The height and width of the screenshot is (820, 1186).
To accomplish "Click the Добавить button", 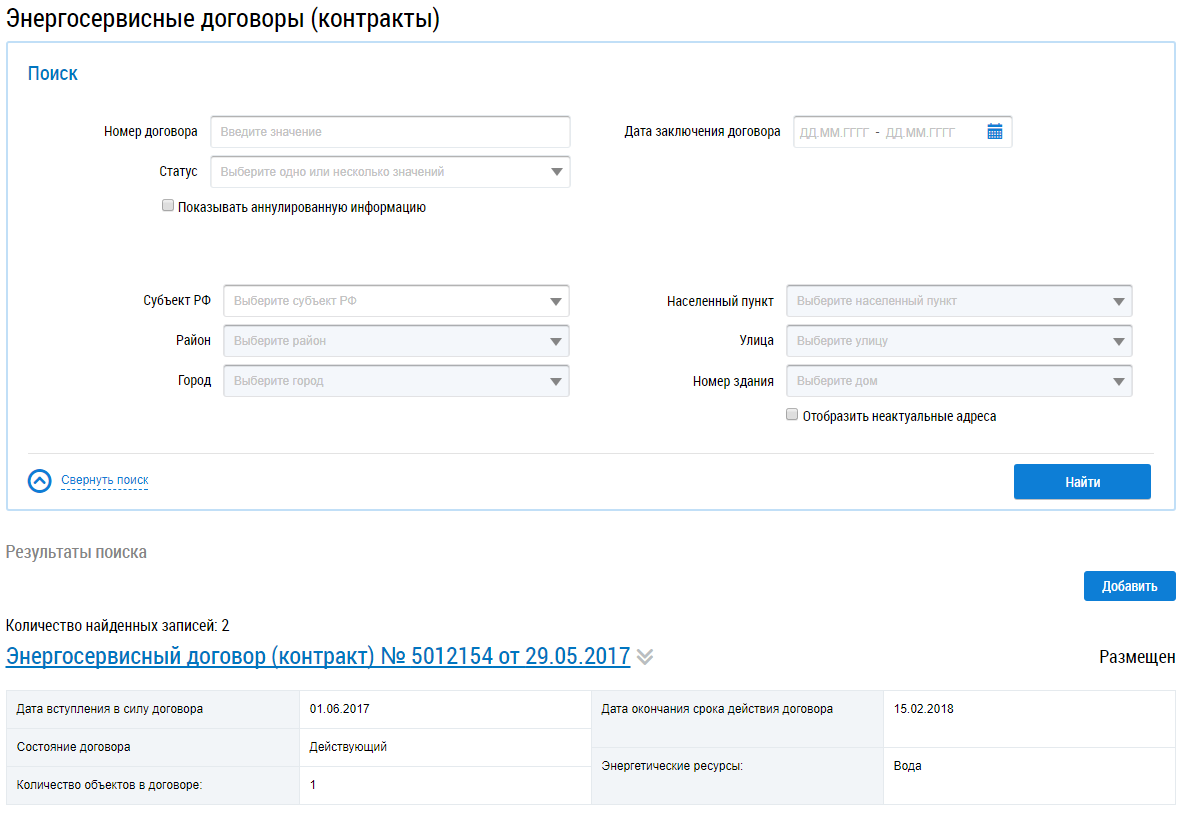I will click(x=1129, y=586).
